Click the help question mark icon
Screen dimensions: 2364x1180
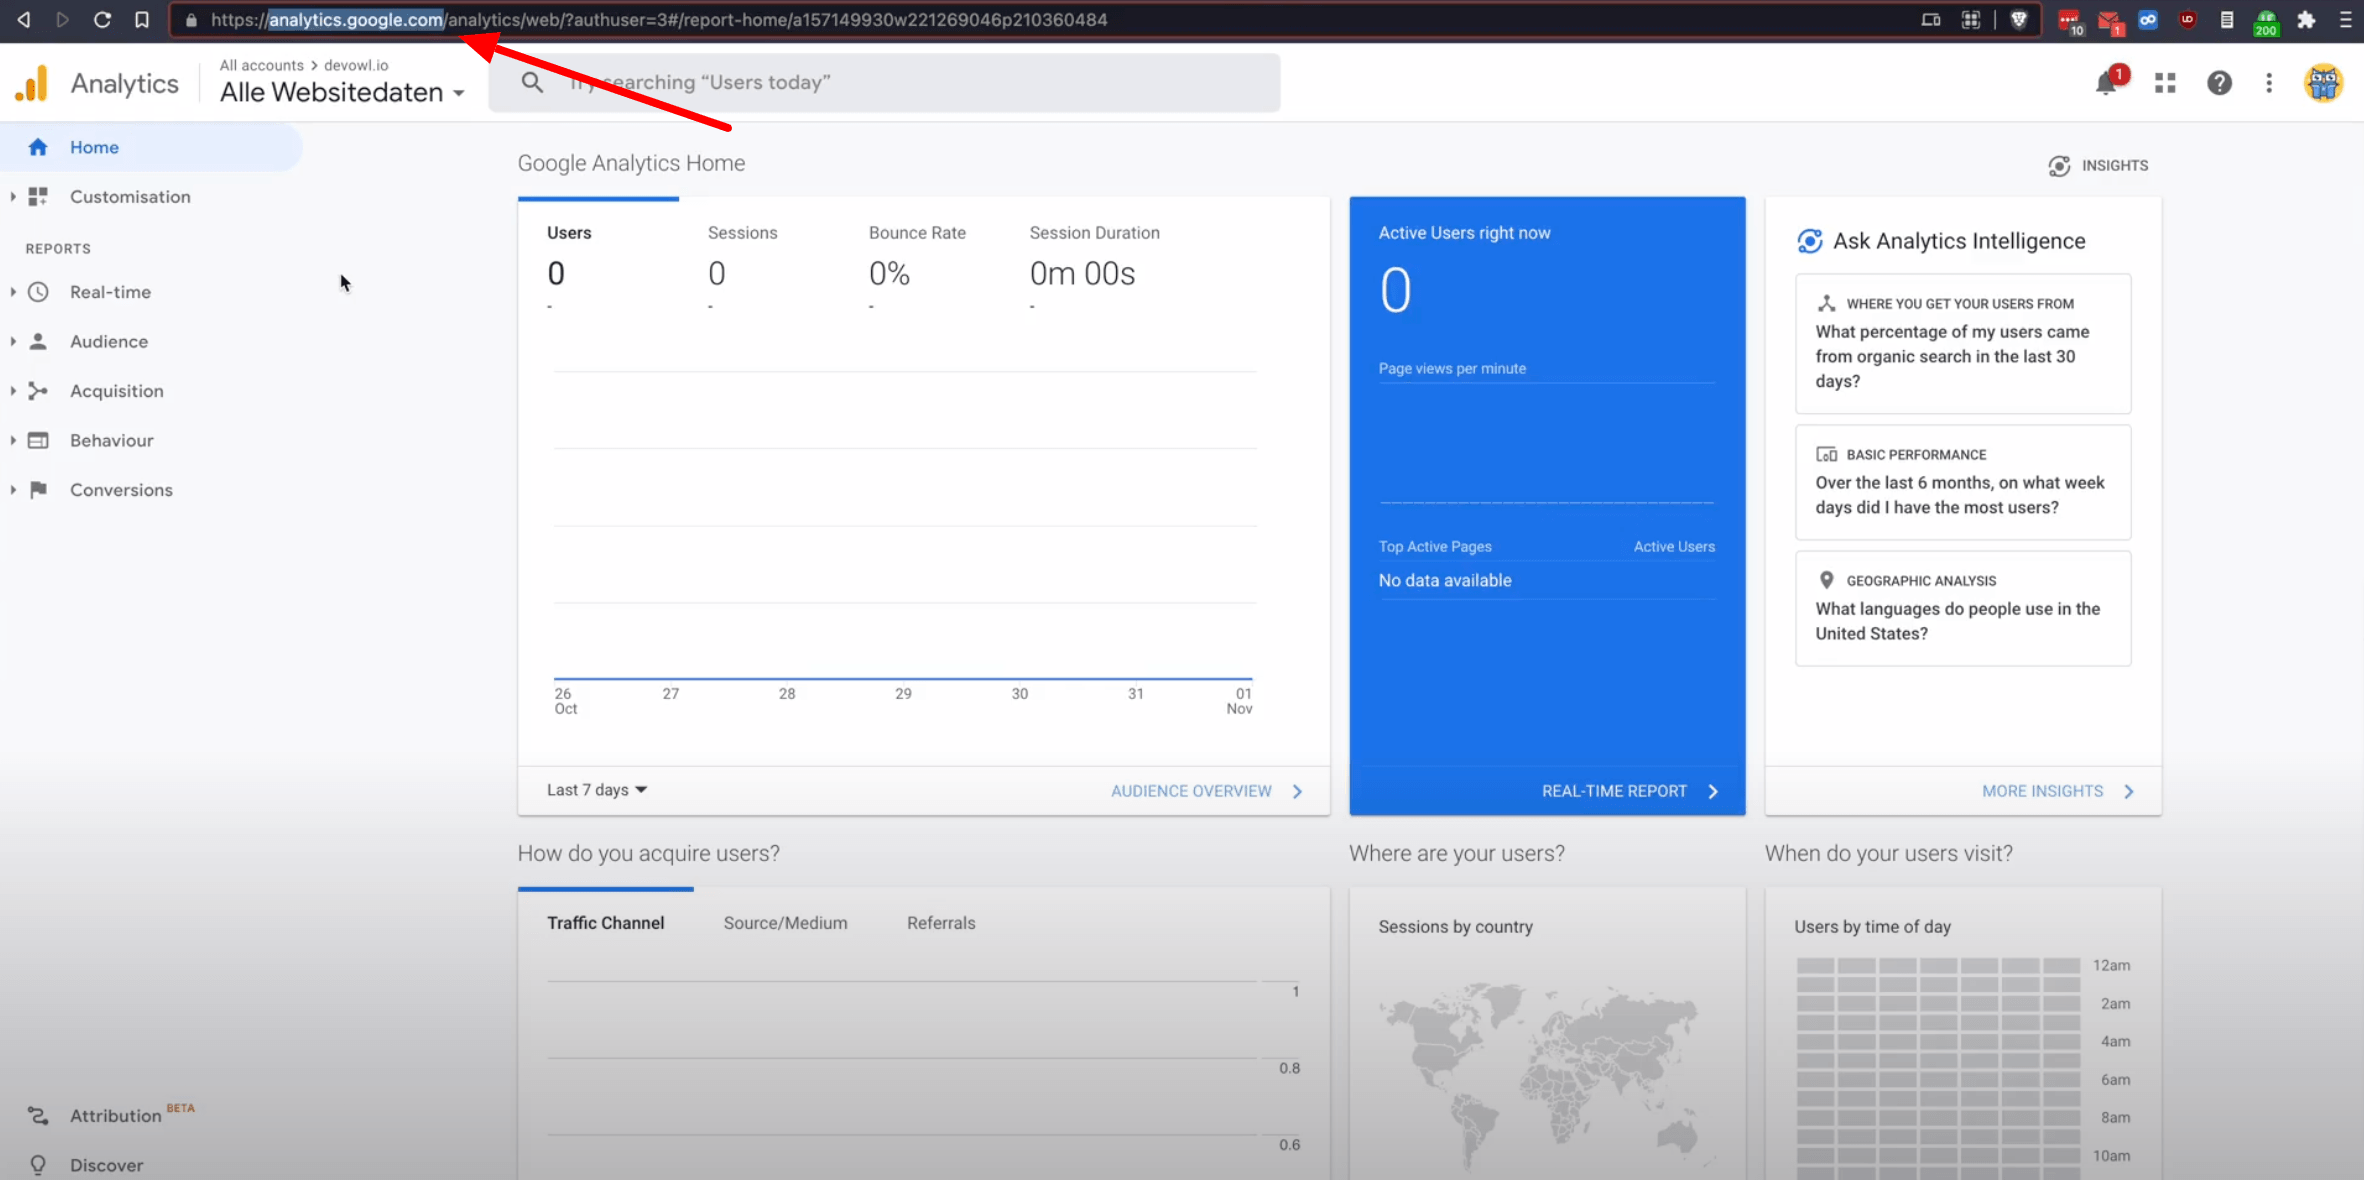pyautogui.click(x=2219, y=83)
